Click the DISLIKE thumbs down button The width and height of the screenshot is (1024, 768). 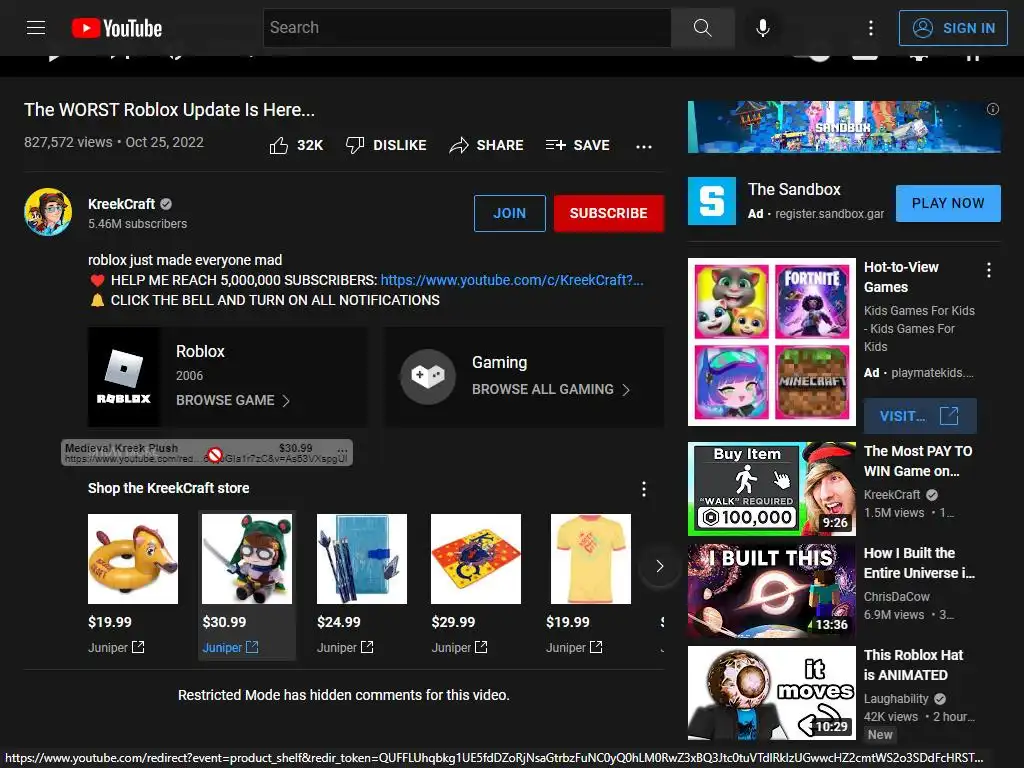click(386, 145)
